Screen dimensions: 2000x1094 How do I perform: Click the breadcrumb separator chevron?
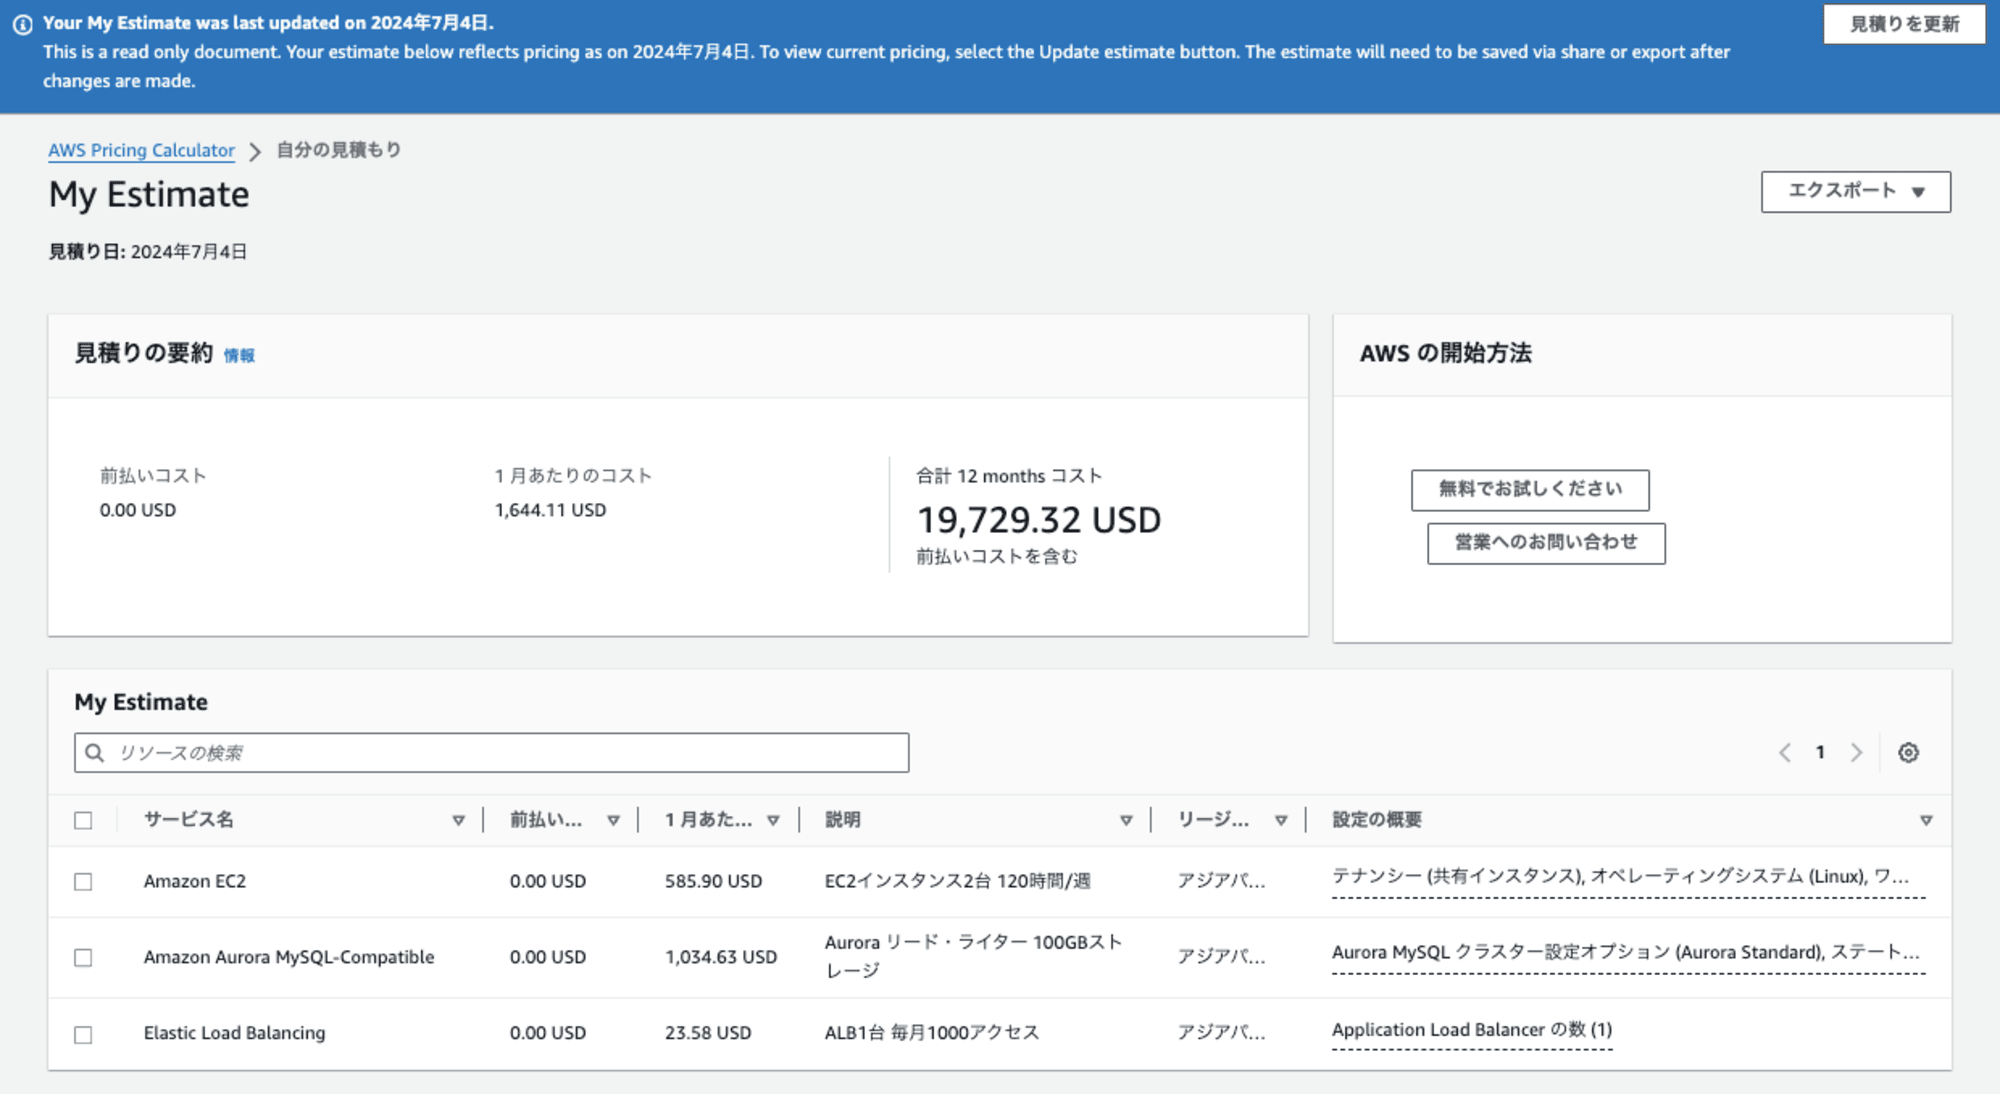coord(255,151)
